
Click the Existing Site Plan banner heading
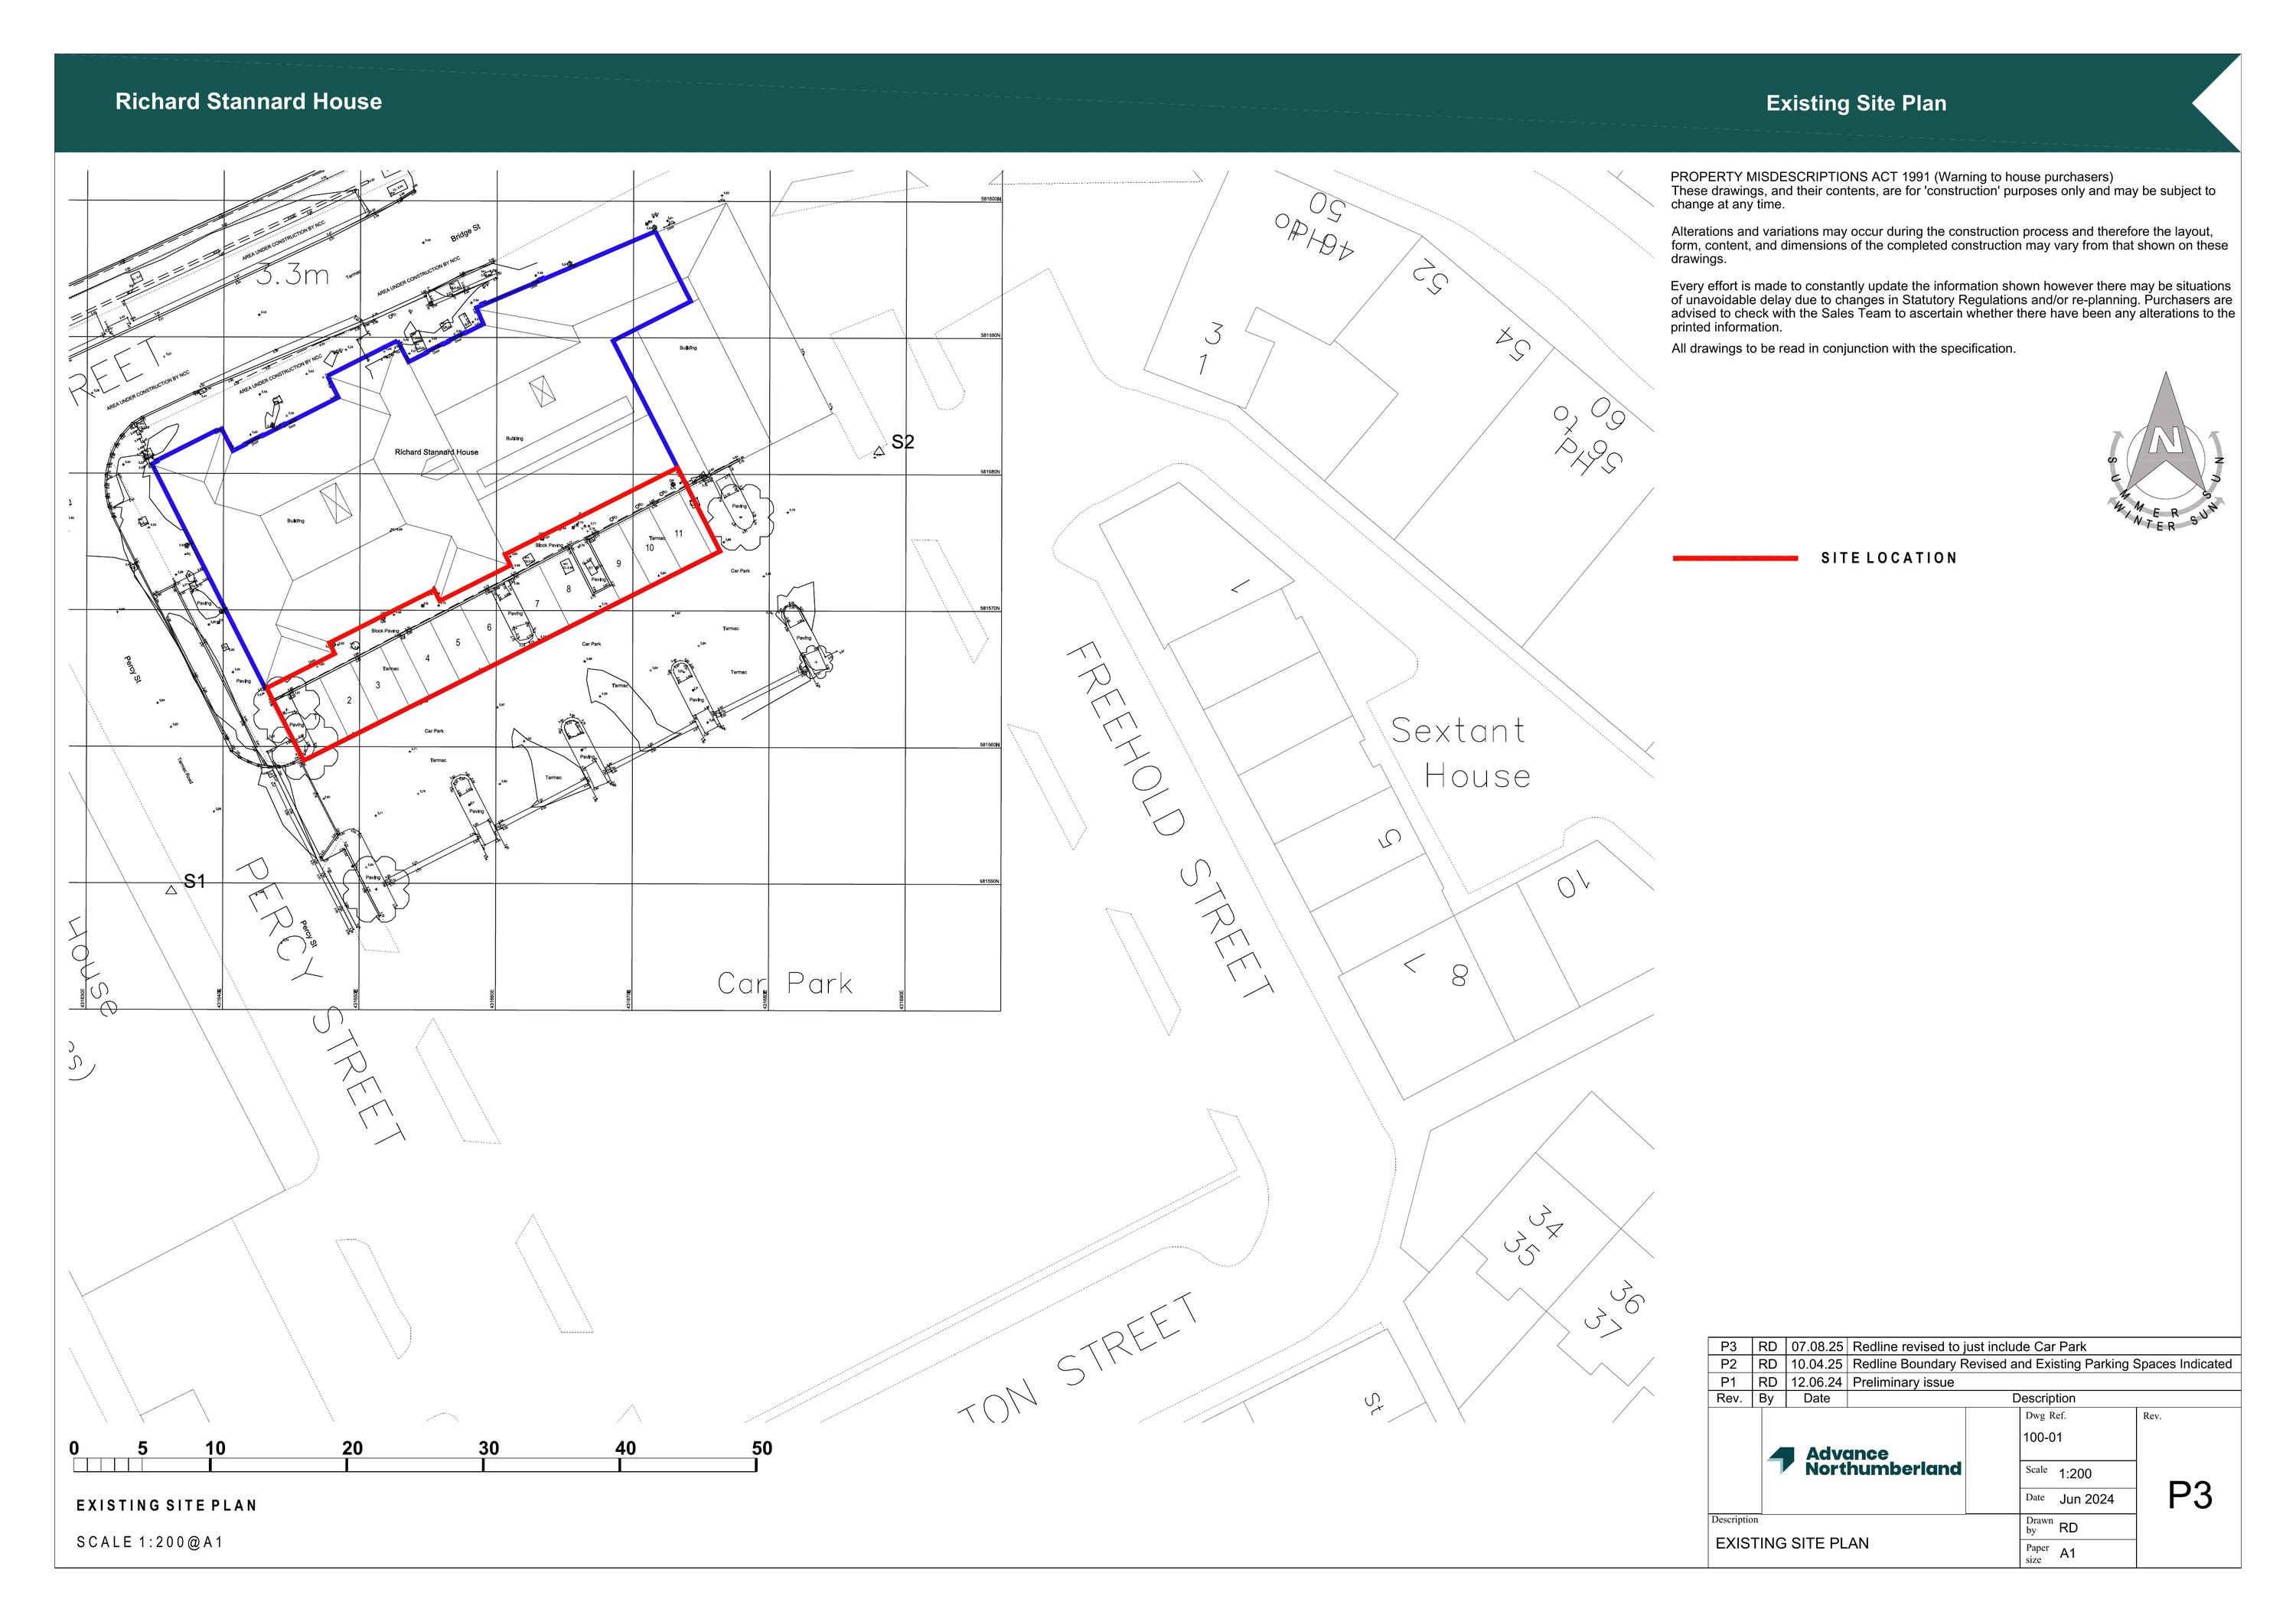(x=1856, y=103)
